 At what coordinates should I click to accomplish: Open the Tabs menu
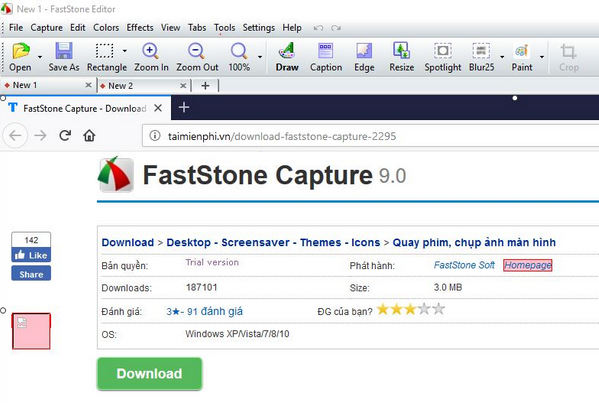[x=197, y=28]
